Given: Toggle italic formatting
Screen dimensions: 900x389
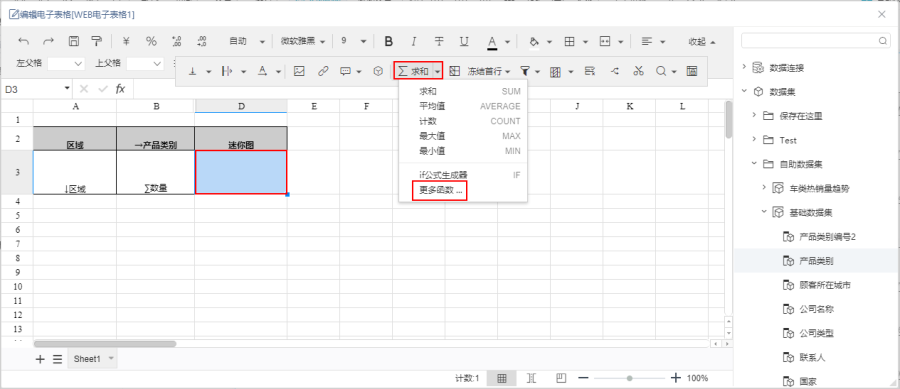Looking at the screenshot, I should 413,41.
